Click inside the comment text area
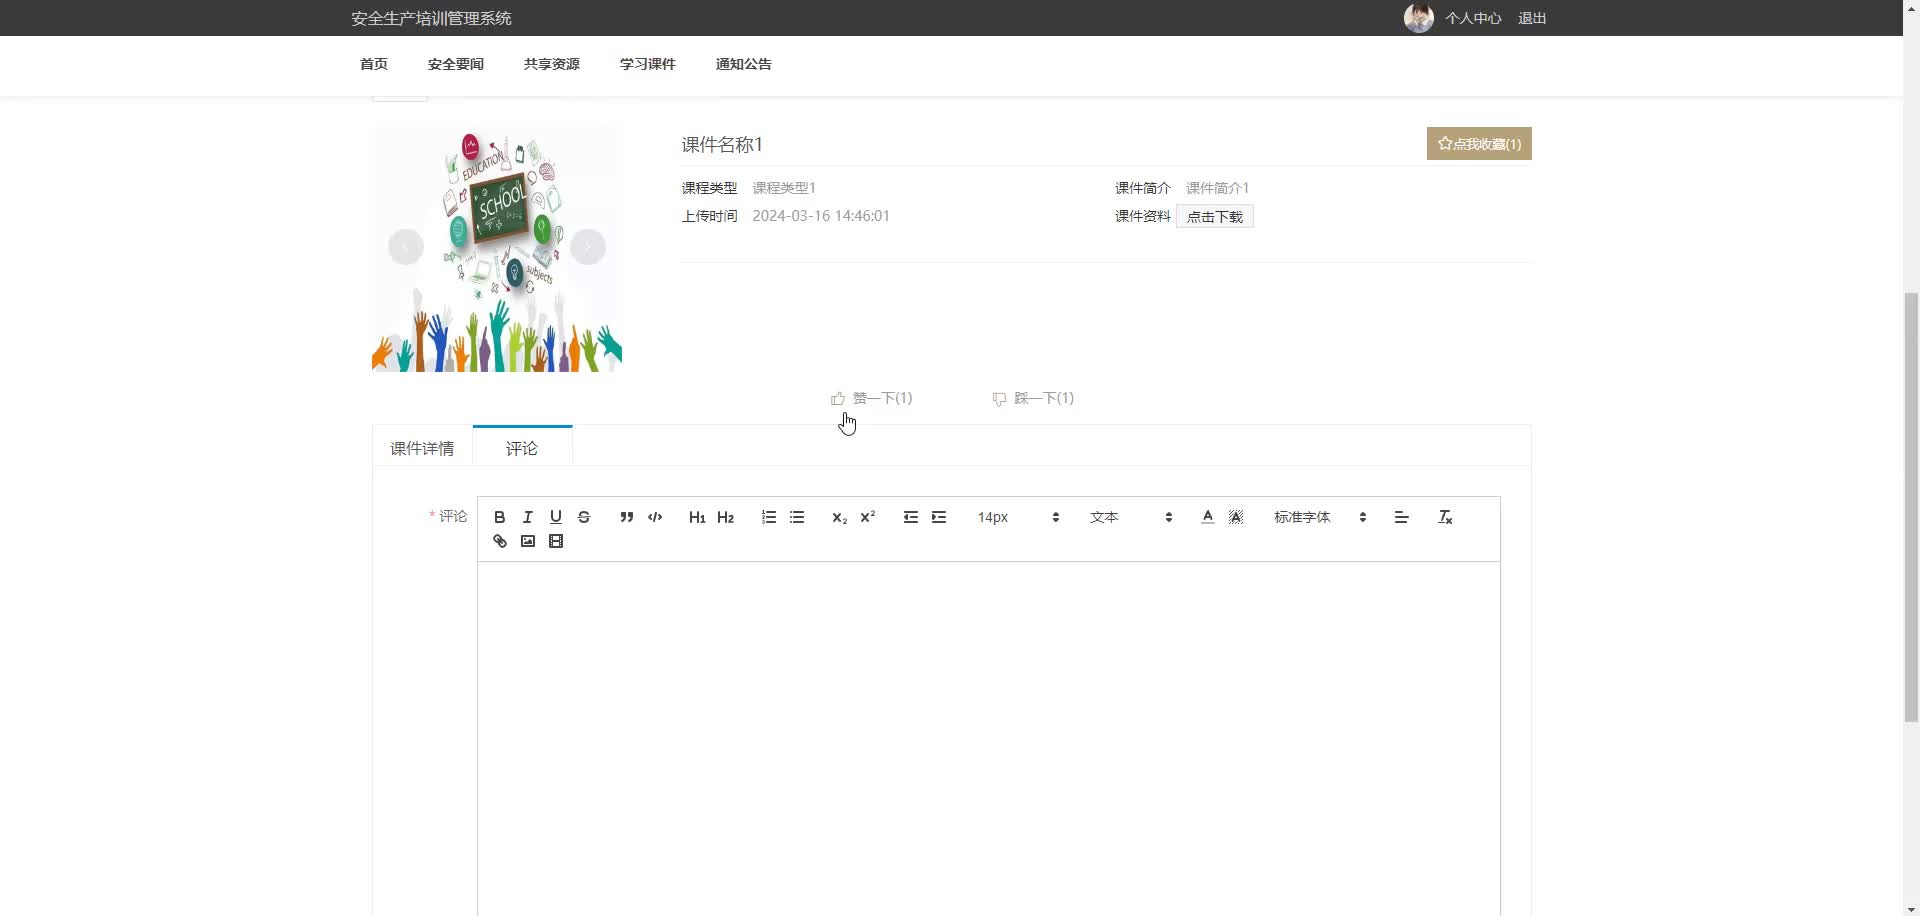The height and width of the screenshot is (916, 1920). tap(989, 738)
